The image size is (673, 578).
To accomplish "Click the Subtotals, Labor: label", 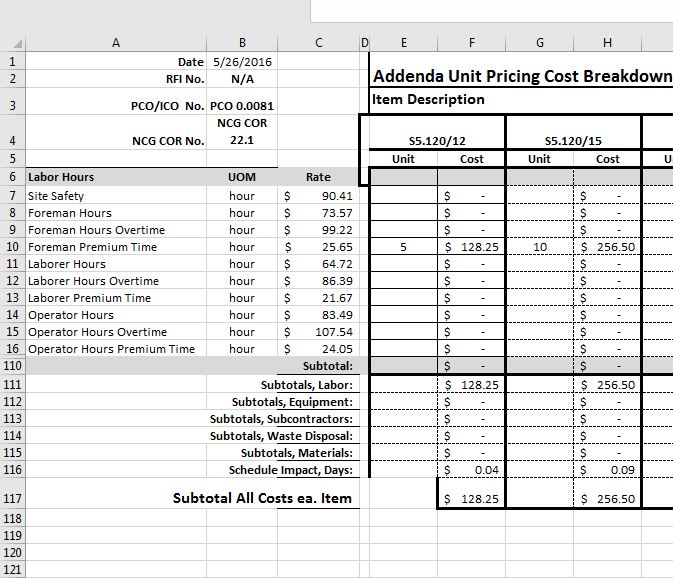I will pyautogui.click(x=306, y=385).
